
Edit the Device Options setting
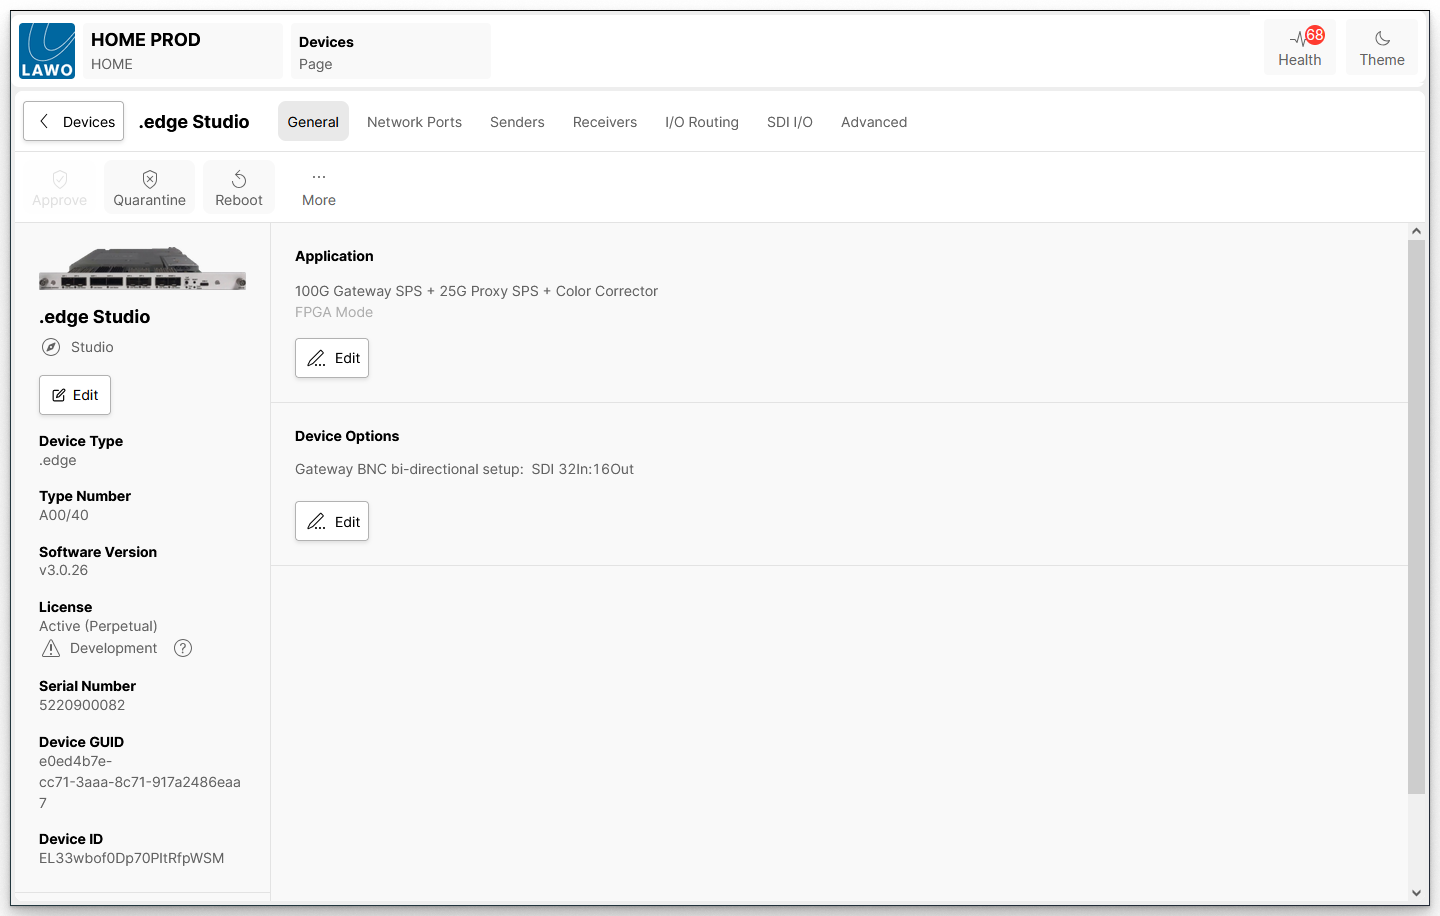[332, 521]
